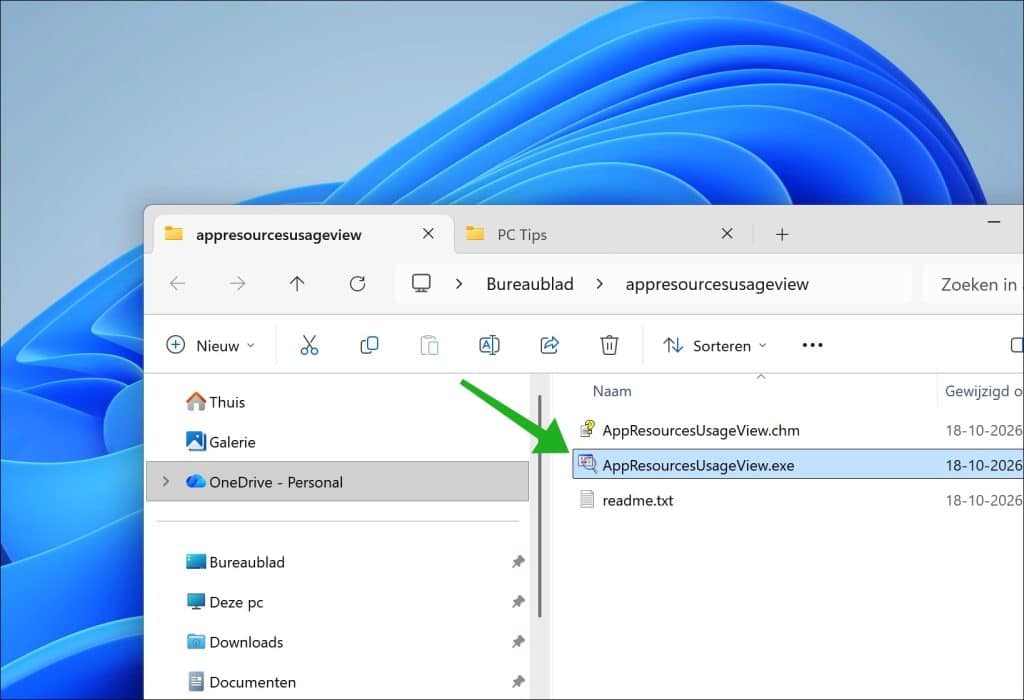Click the readme.txt file icon
The width and height of the screenshot is (1024, 700).
click(x=587, y=500)
